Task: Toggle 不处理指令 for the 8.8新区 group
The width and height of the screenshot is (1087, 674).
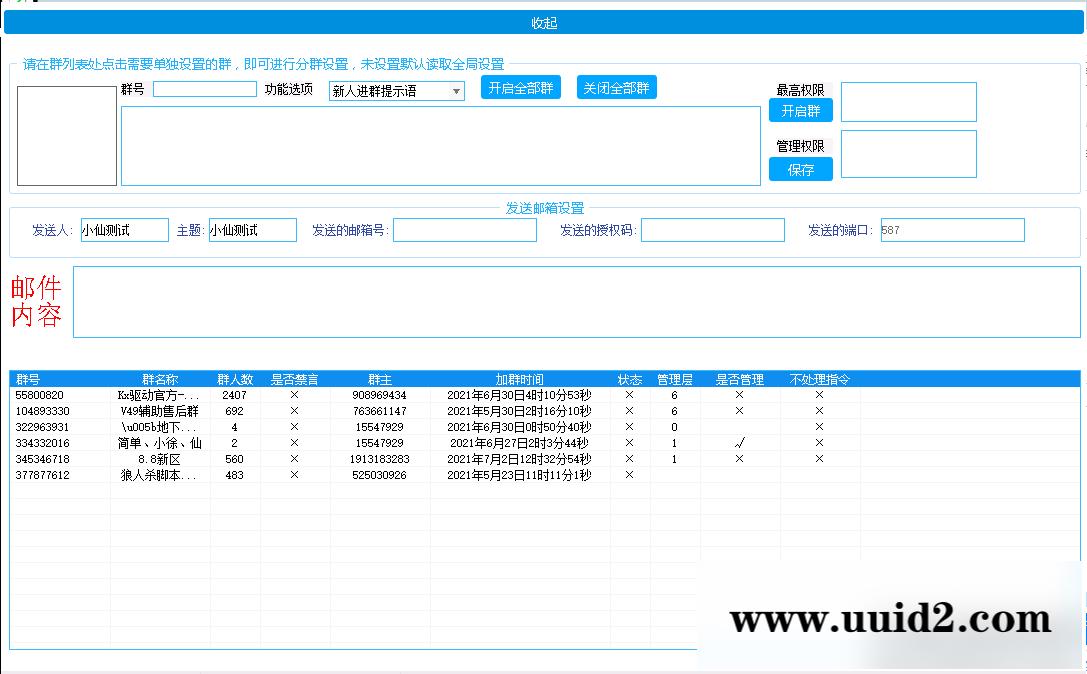Action: pyautogui.click(x=817, y=459)
